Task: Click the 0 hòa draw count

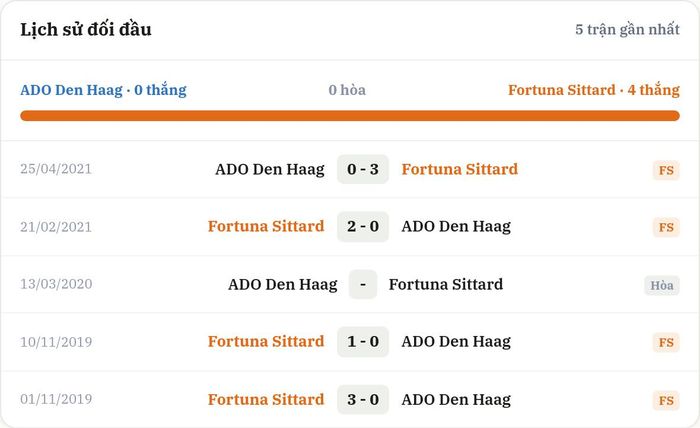Action: click(347, 90)
